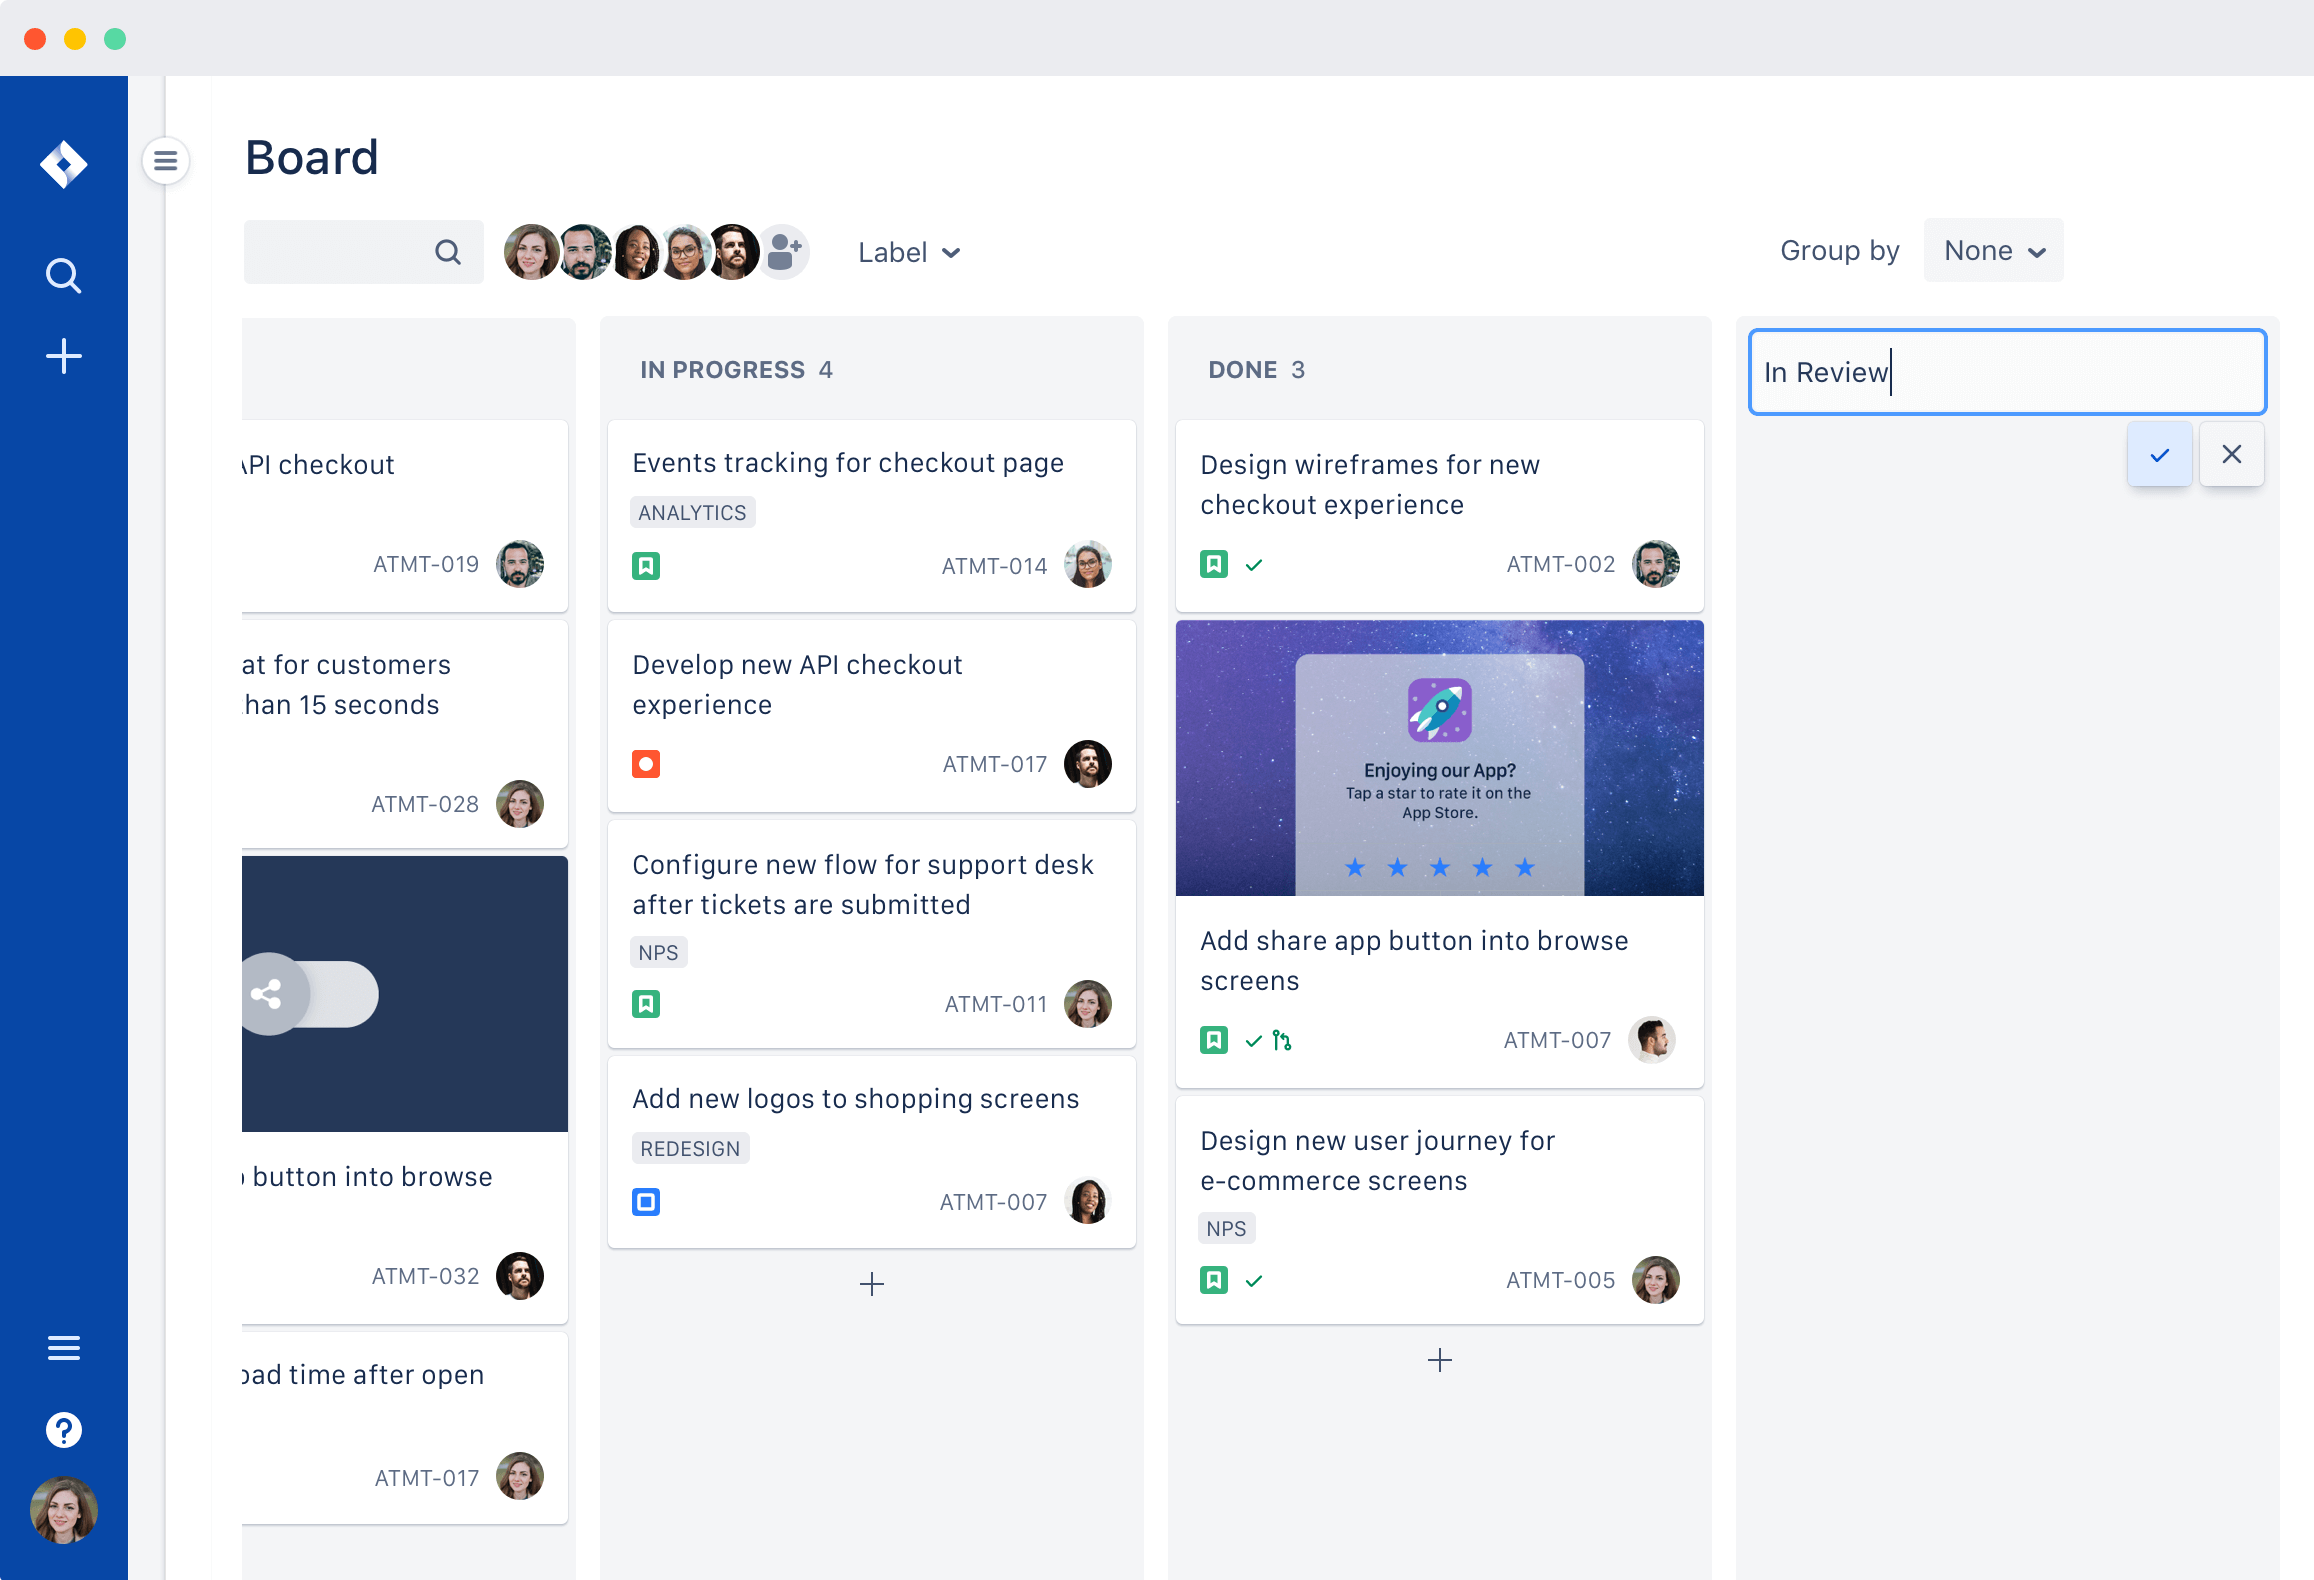Screen dimensions: 2314x1580
Task: Confirm new column with checkmark button
Action: coord(2160,455)
